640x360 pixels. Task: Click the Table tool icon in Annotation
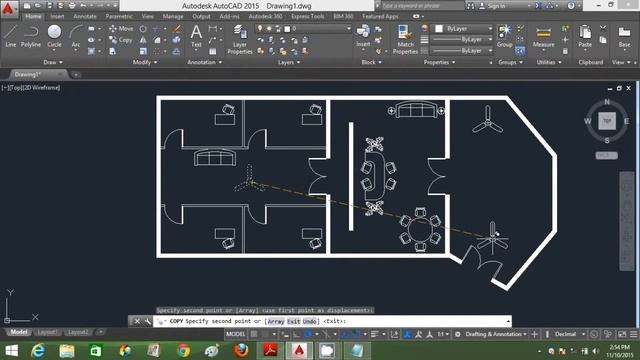click(213, 51)
